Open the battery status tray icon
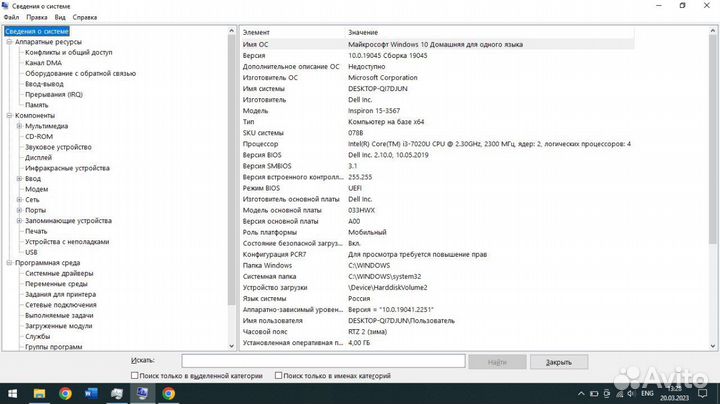The width and height of the screenshot is (720, 404). (594, 394)
